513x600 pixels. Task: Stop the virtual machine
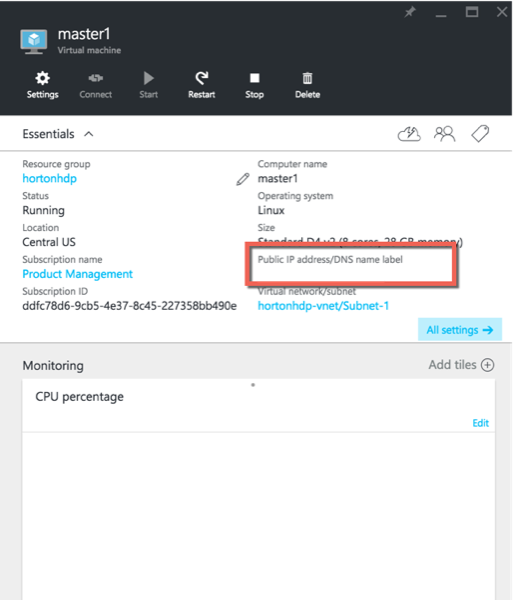(x=254, y=85)
